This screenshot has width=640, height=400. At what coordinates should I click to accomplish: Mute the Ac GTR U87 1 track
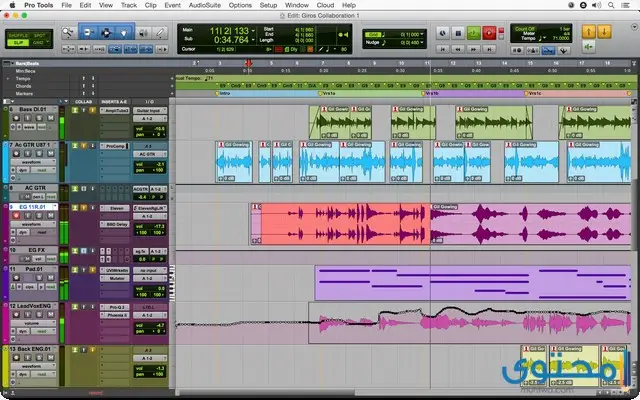pyautogui.click(x=51, y=153)
